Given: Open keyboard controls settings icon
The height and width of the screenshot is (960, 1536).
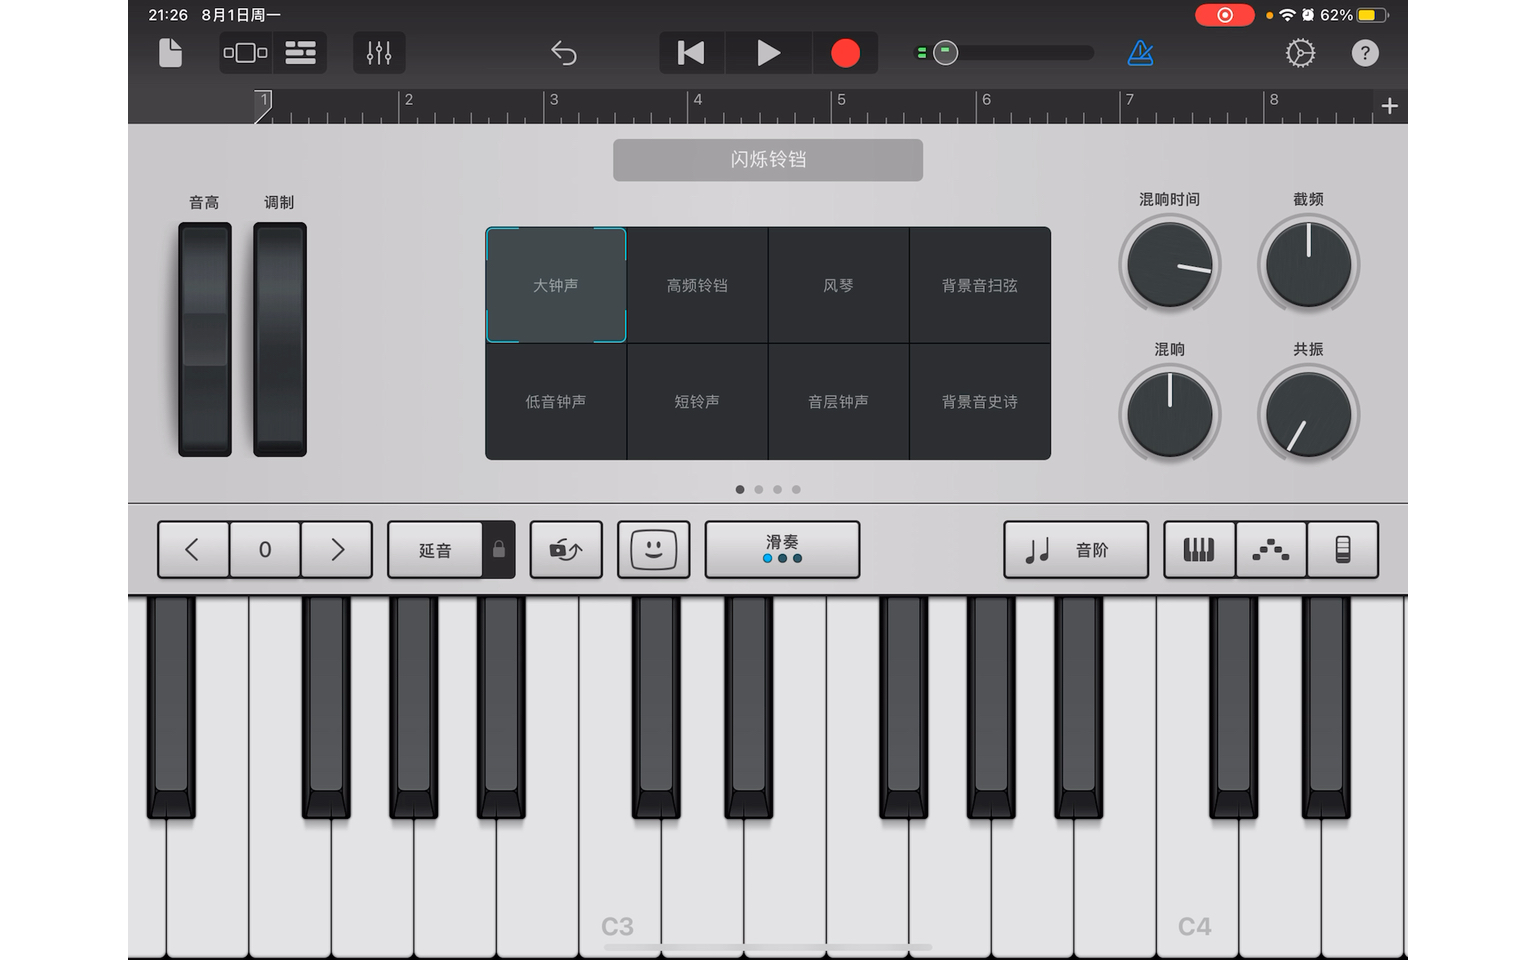Looking at the screenshot, I should tap(1343, 549).
